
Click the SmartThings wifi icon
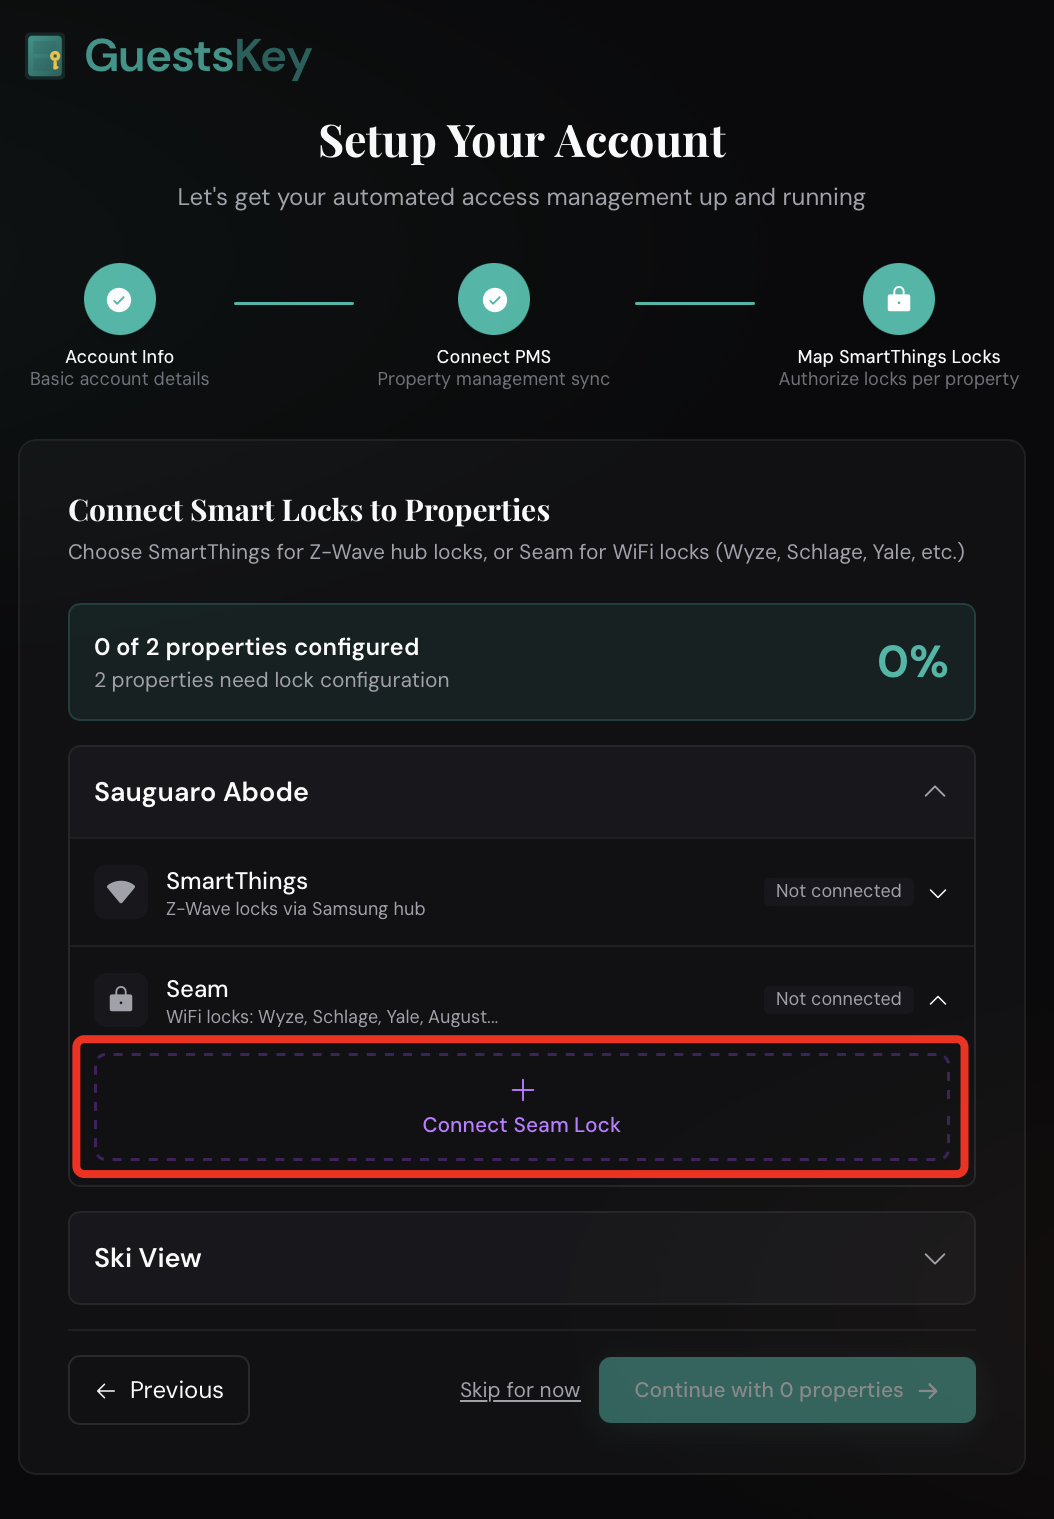(x=121, y=892)
